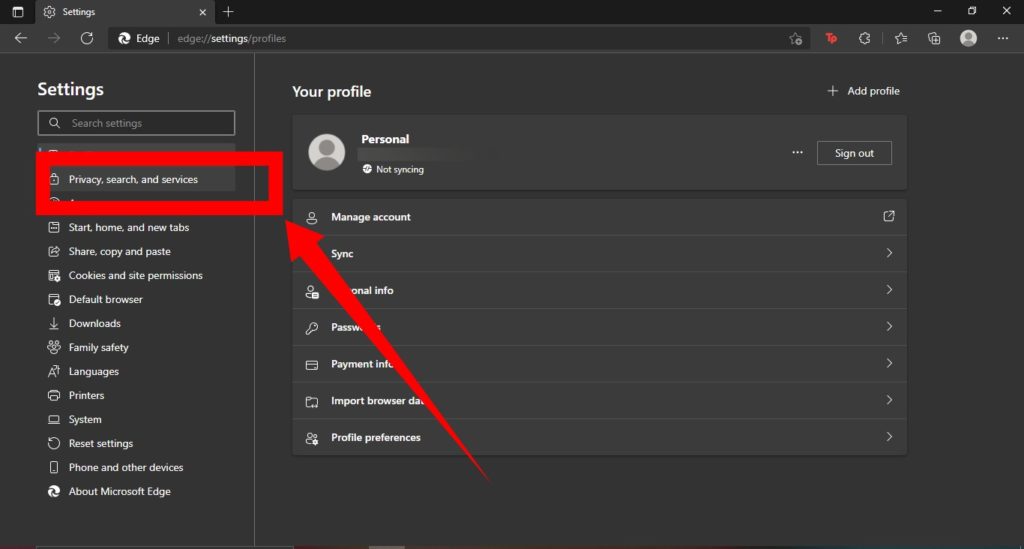Click the Import browser data icon
Image resolution: width=1024 pixels, height=549 pixels.
(x=312, y=402)
